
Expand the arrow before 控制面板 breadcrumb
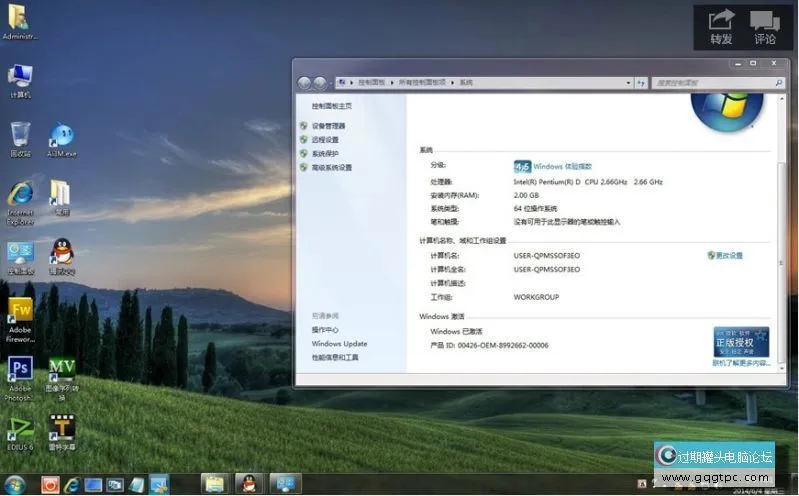pyautogui.click(x=352, y=83)
